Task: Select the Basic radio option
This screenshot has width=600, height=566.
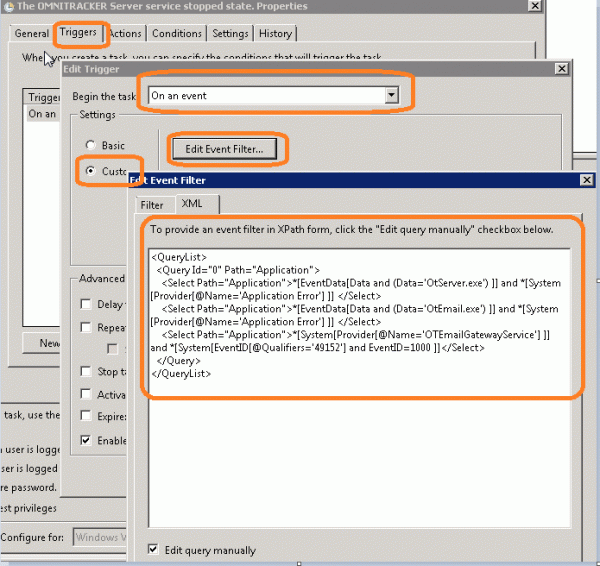Action: click(90, 145)
